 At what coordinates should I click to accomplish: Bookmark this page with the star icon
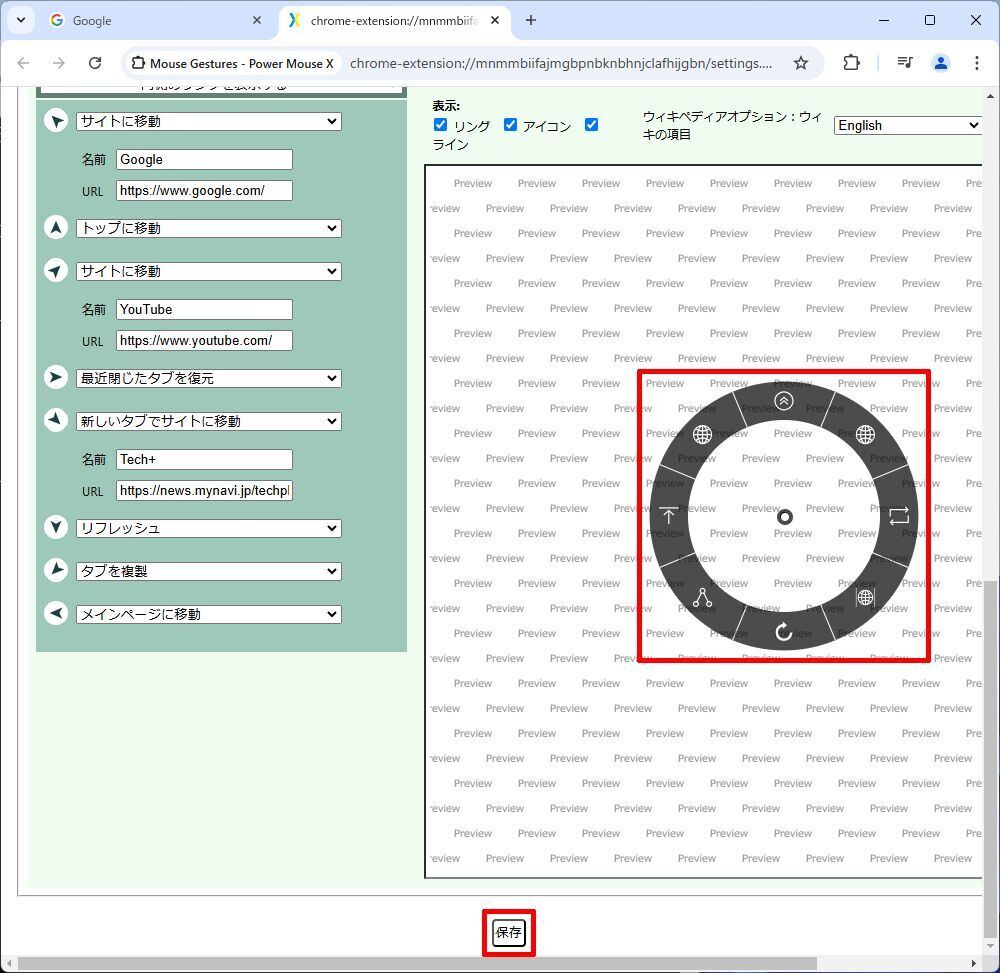(x=801, y=63)
